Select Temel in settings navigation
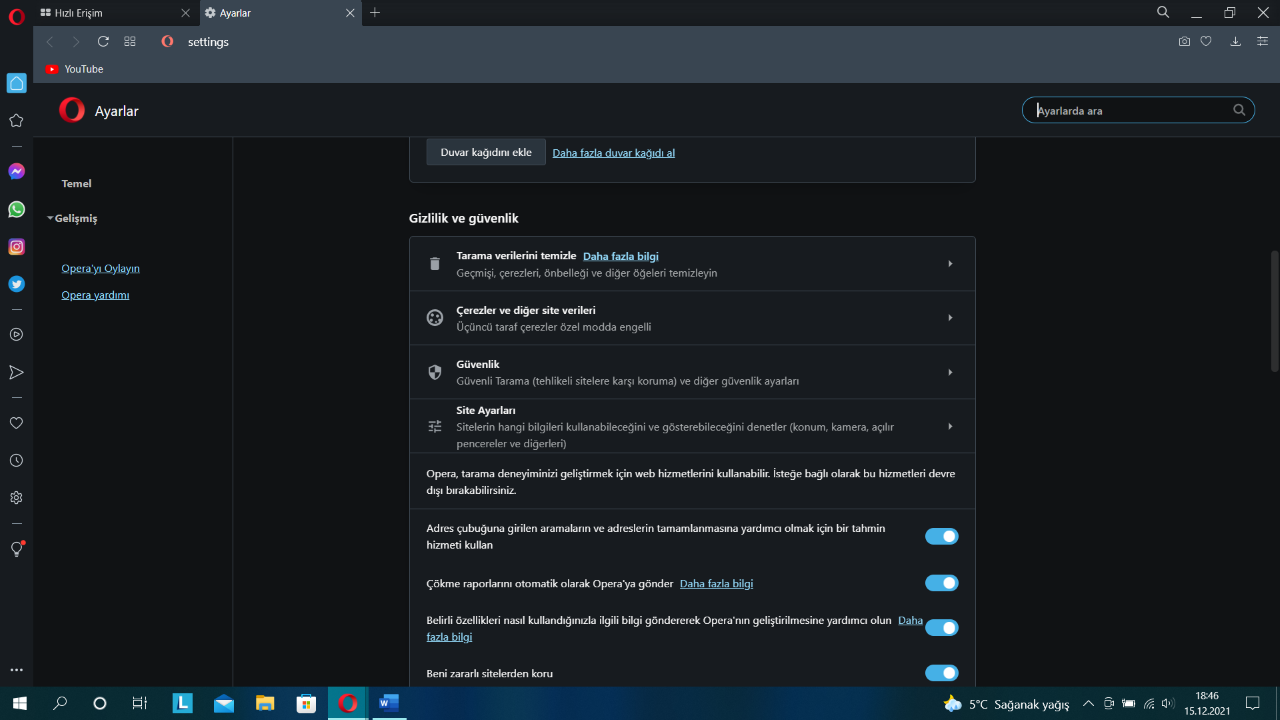The height and width of the screenshot is (720, 1280). pos(76,184)
